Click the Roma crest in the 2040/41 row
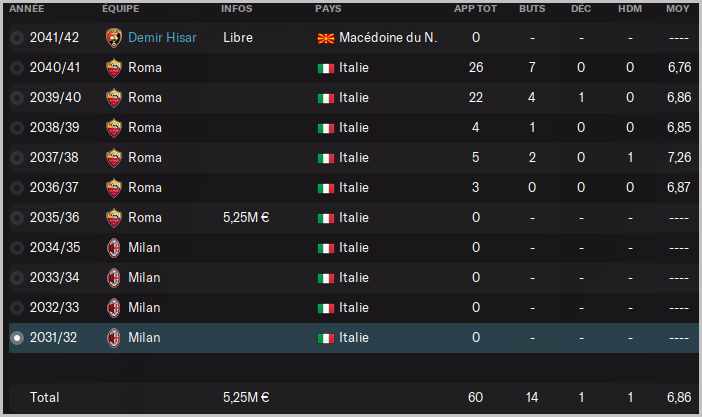702x417 pixels. tap(114, 68)
